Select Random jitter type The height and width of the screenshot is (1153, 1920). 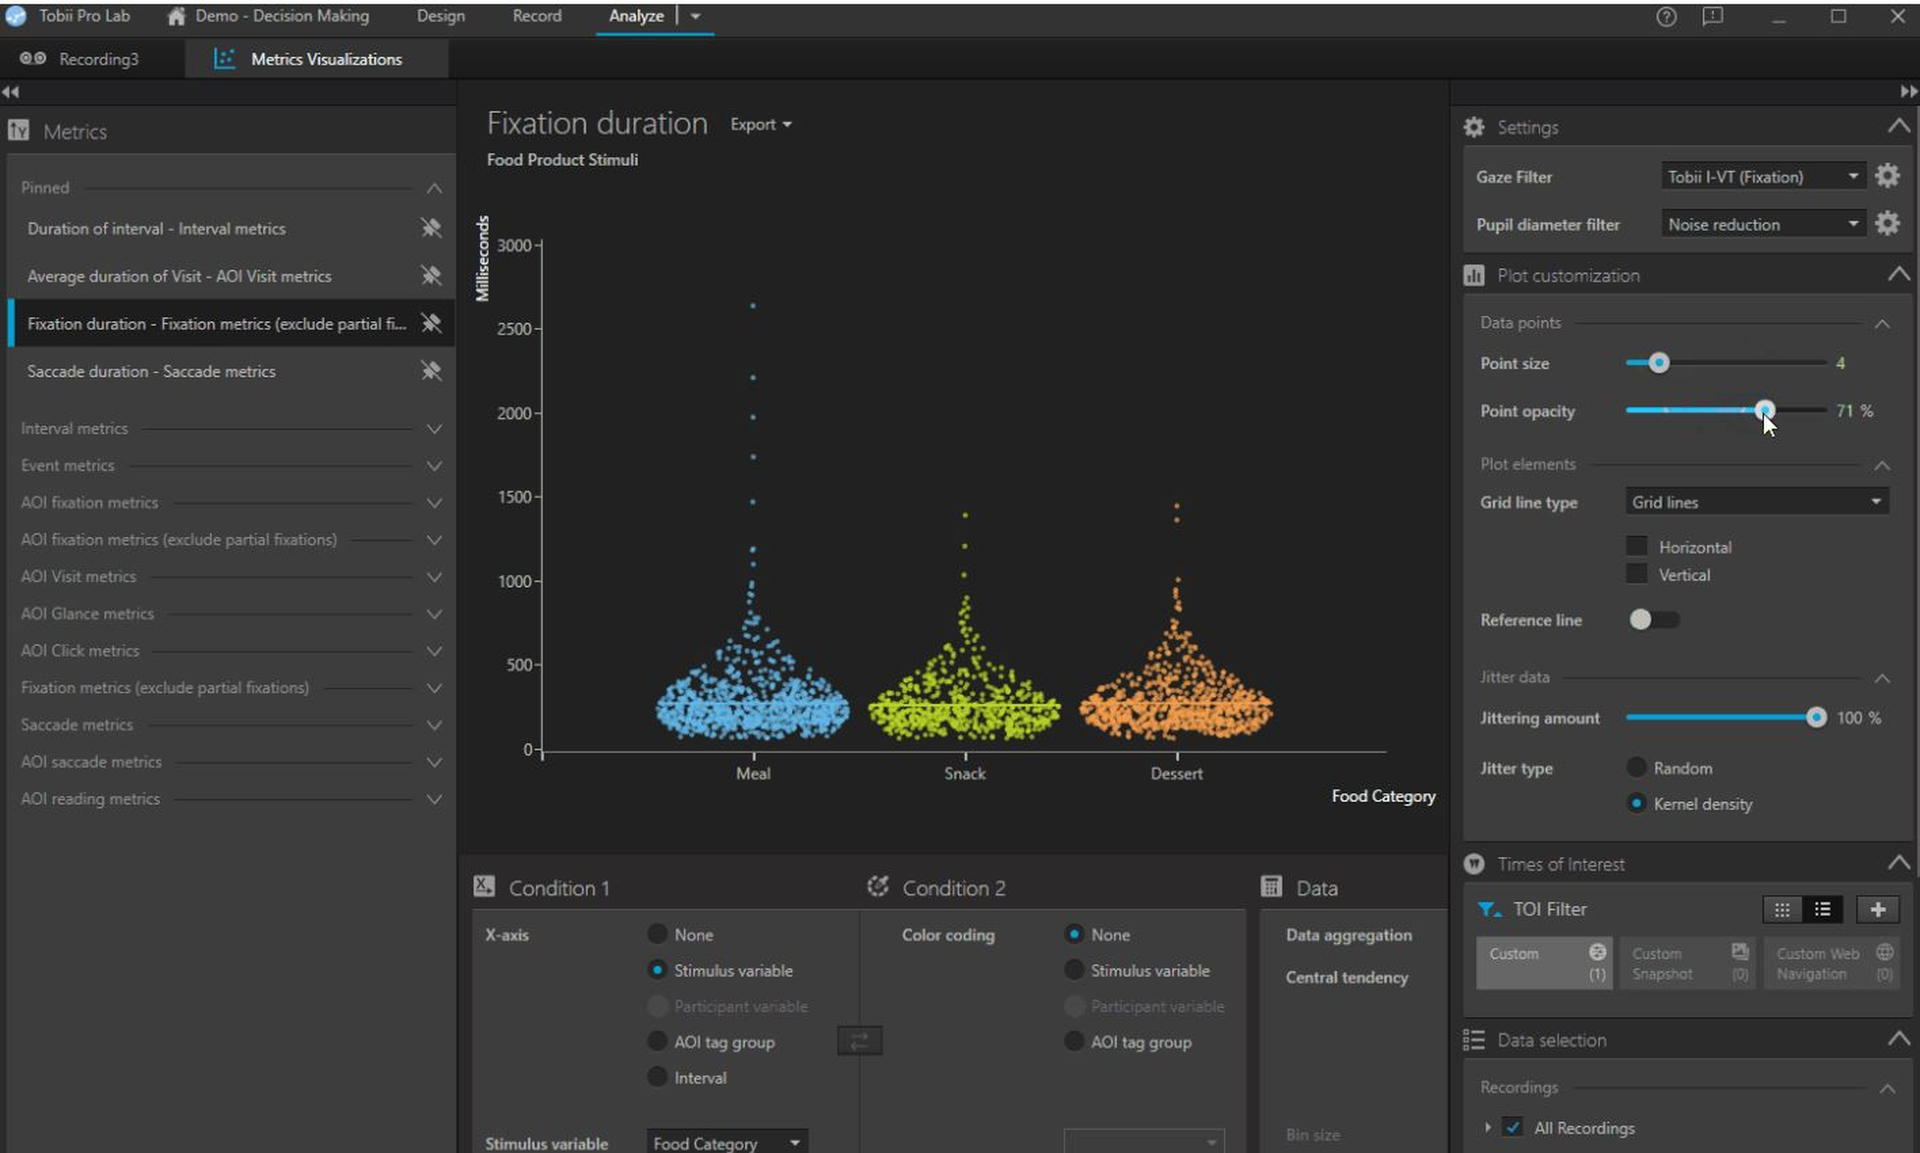1637,768
